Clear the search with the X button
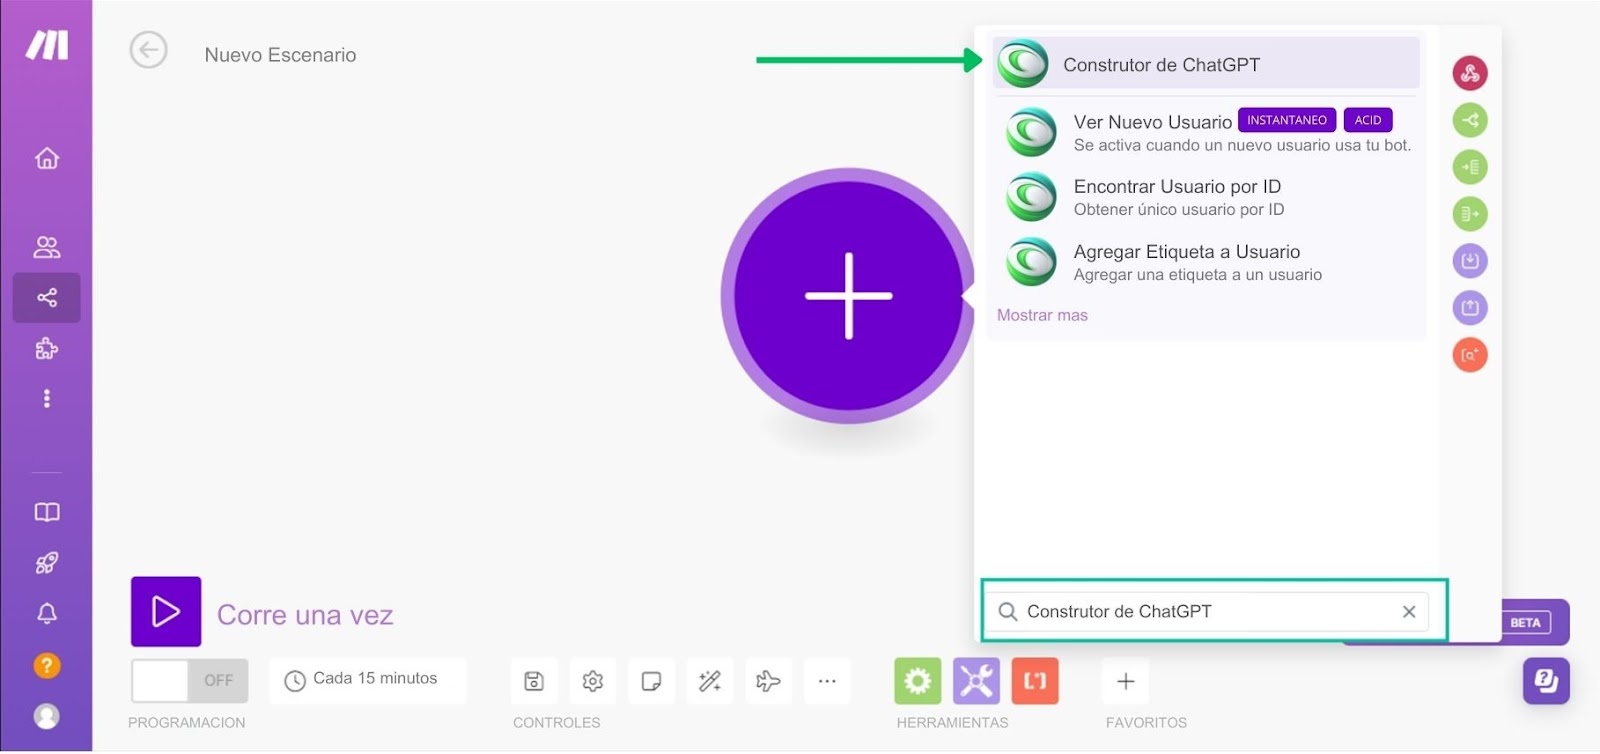1600x754 pixels. tap(1409, 611)
